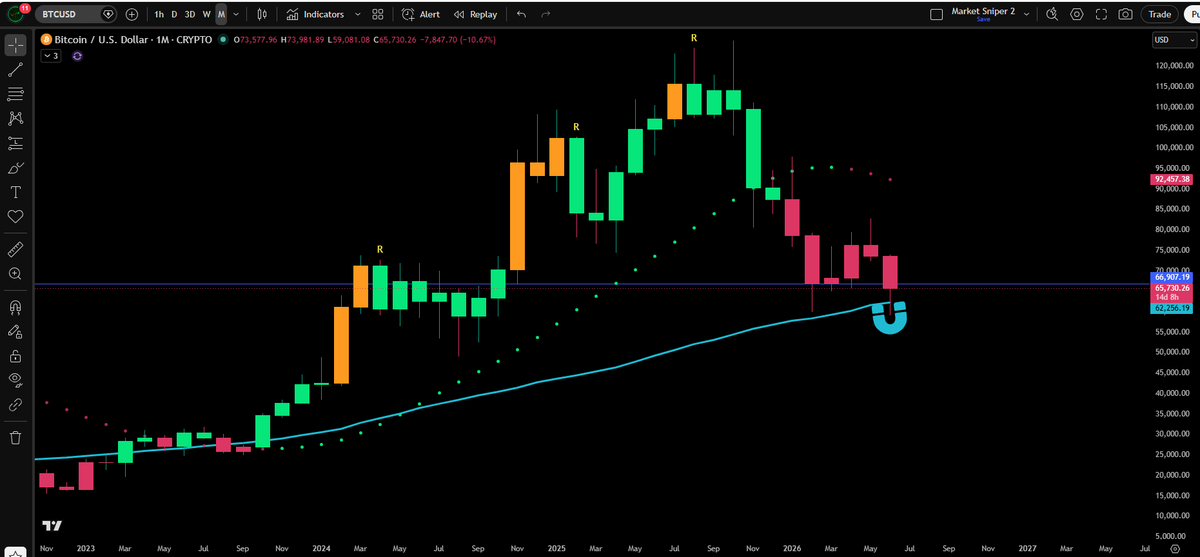Redo the chart action
The width and height of the screenshot is (1200, 557).
(545, 15)
